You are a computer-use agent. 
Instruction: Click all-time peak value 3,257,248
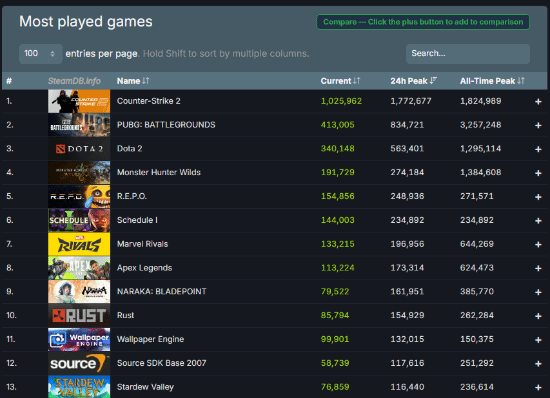[x=481, y=125]
